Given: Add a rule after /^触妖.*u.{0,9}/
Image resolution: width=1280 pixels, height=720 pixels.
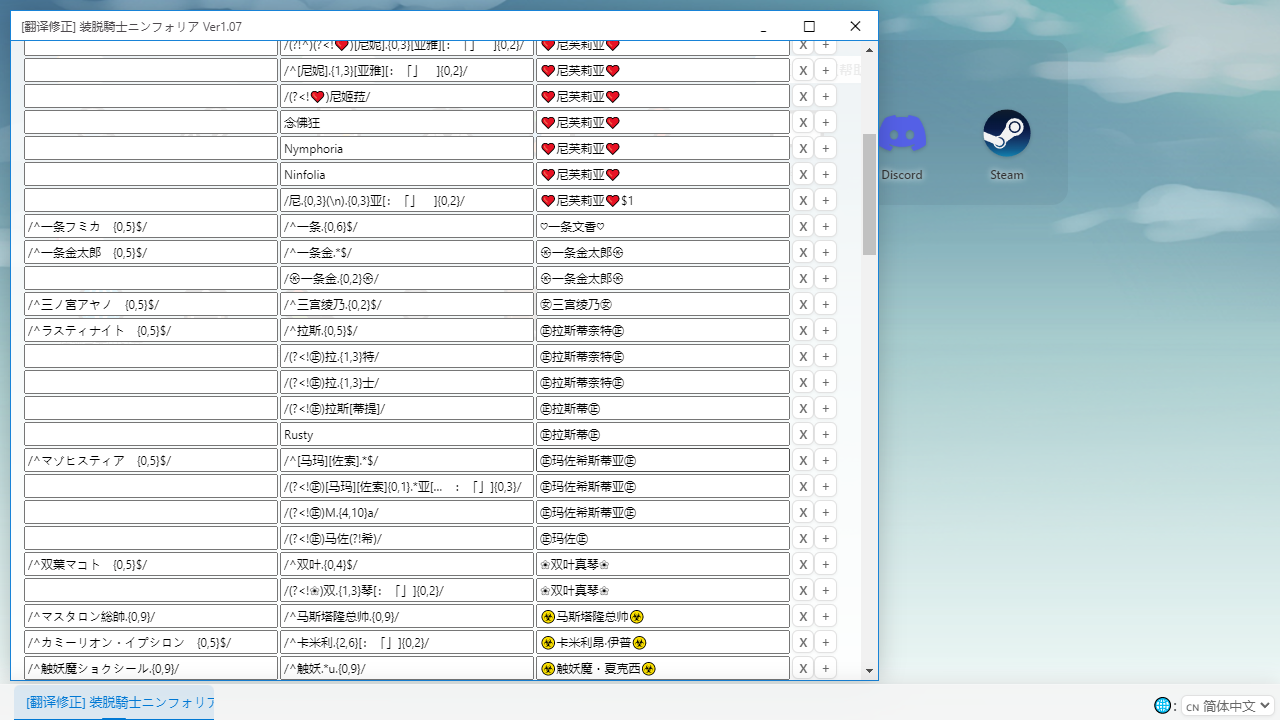Looking at the screenshot, I should pyautogui.click(x=825, y=668).
